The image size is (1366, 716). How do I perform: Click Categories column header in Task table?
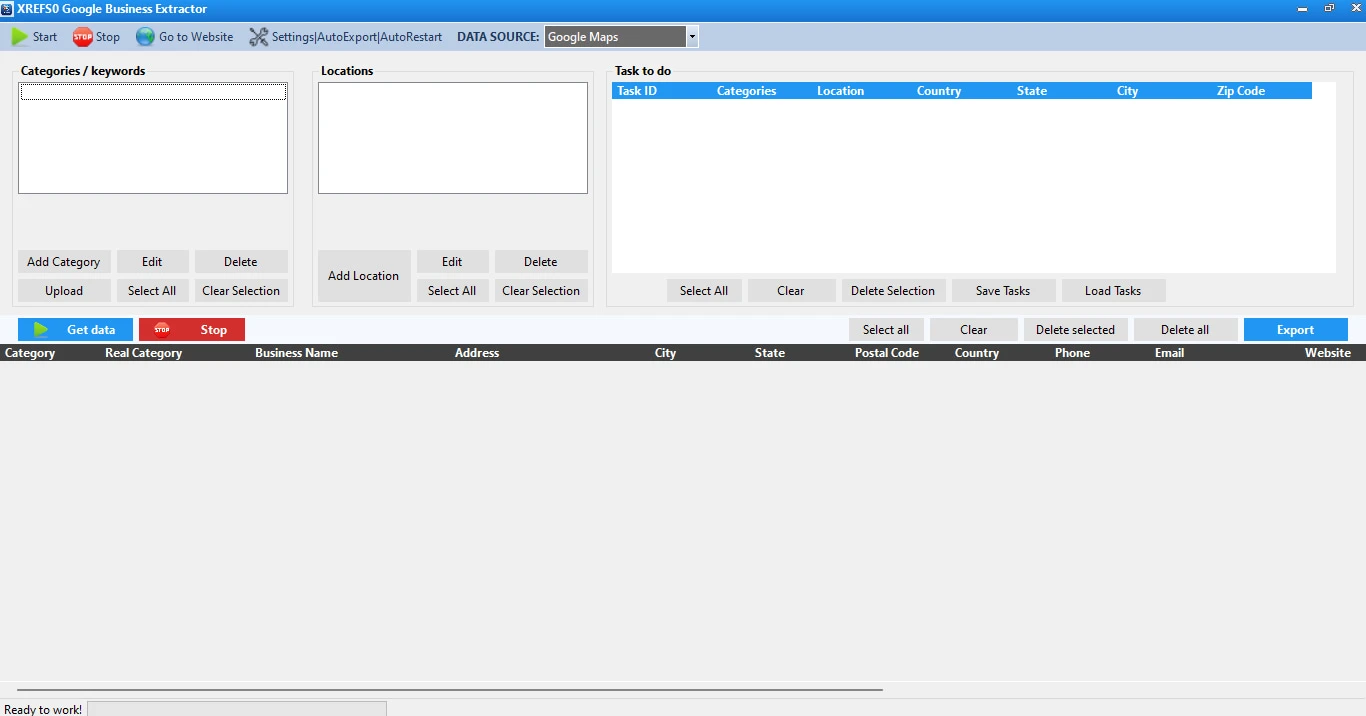coord(747,91)
